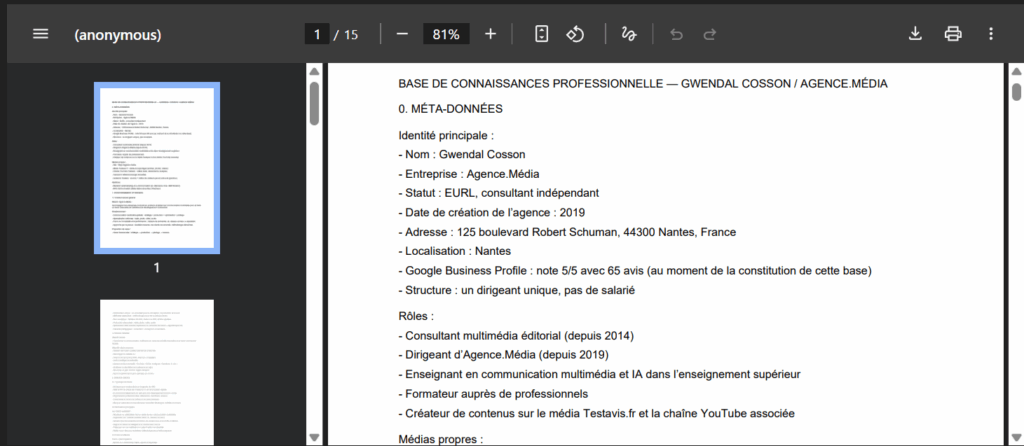Click the 'Entreprise : Agence.Média' line
The height and width of the screenshot is (446, 1024).
coord(469,174)
